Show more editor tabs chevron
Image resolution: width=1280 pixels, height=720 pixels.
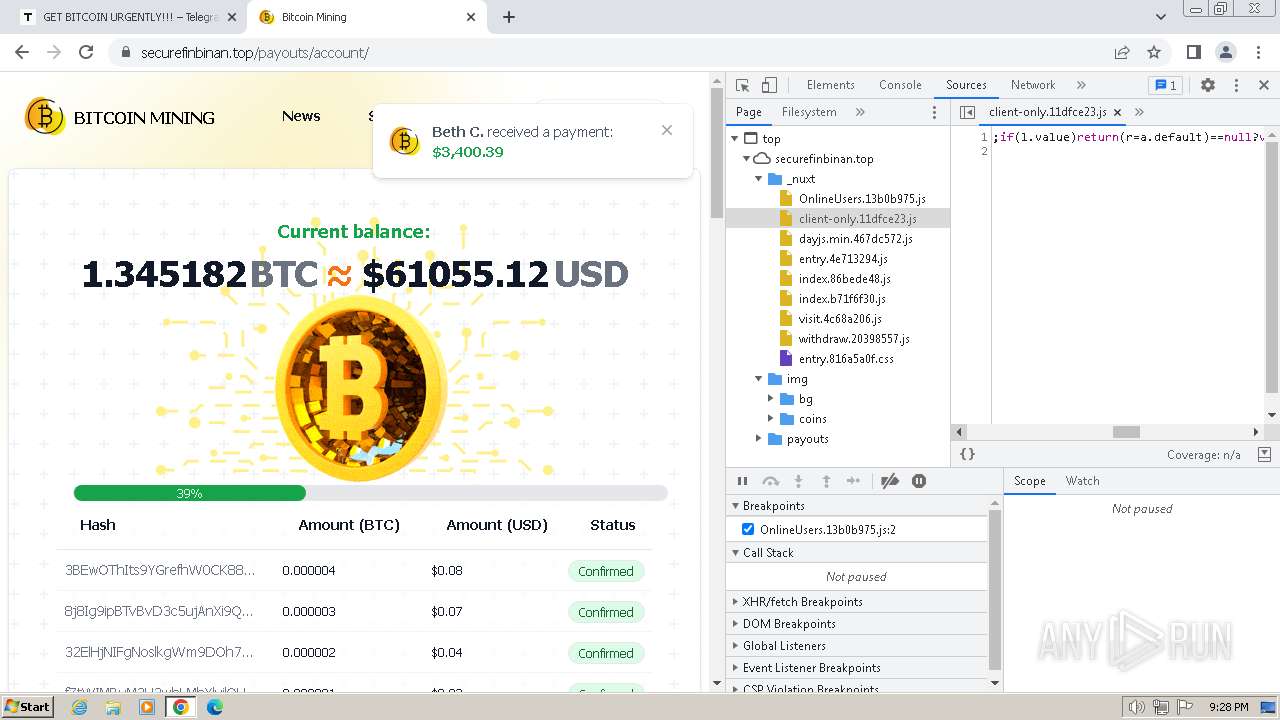(1139, 112)
